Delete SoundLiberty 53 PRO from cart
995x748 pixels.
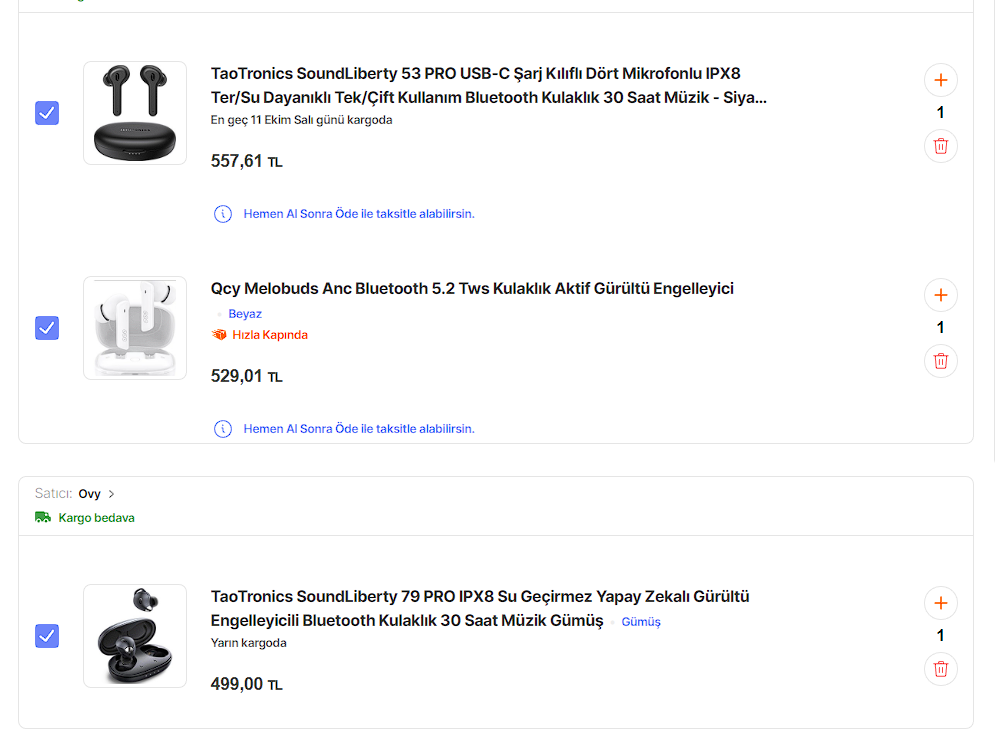(940, 146)
